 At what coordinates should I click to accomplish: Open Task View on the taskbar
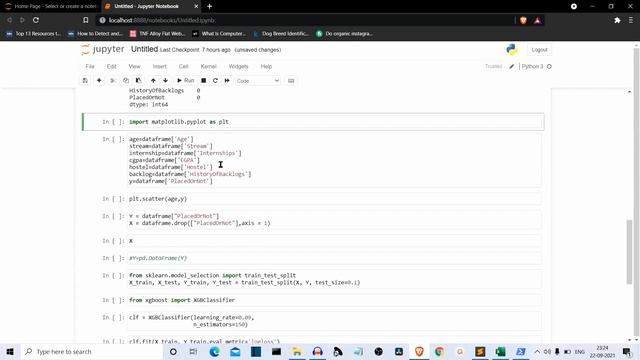click(x=193, y=351)
